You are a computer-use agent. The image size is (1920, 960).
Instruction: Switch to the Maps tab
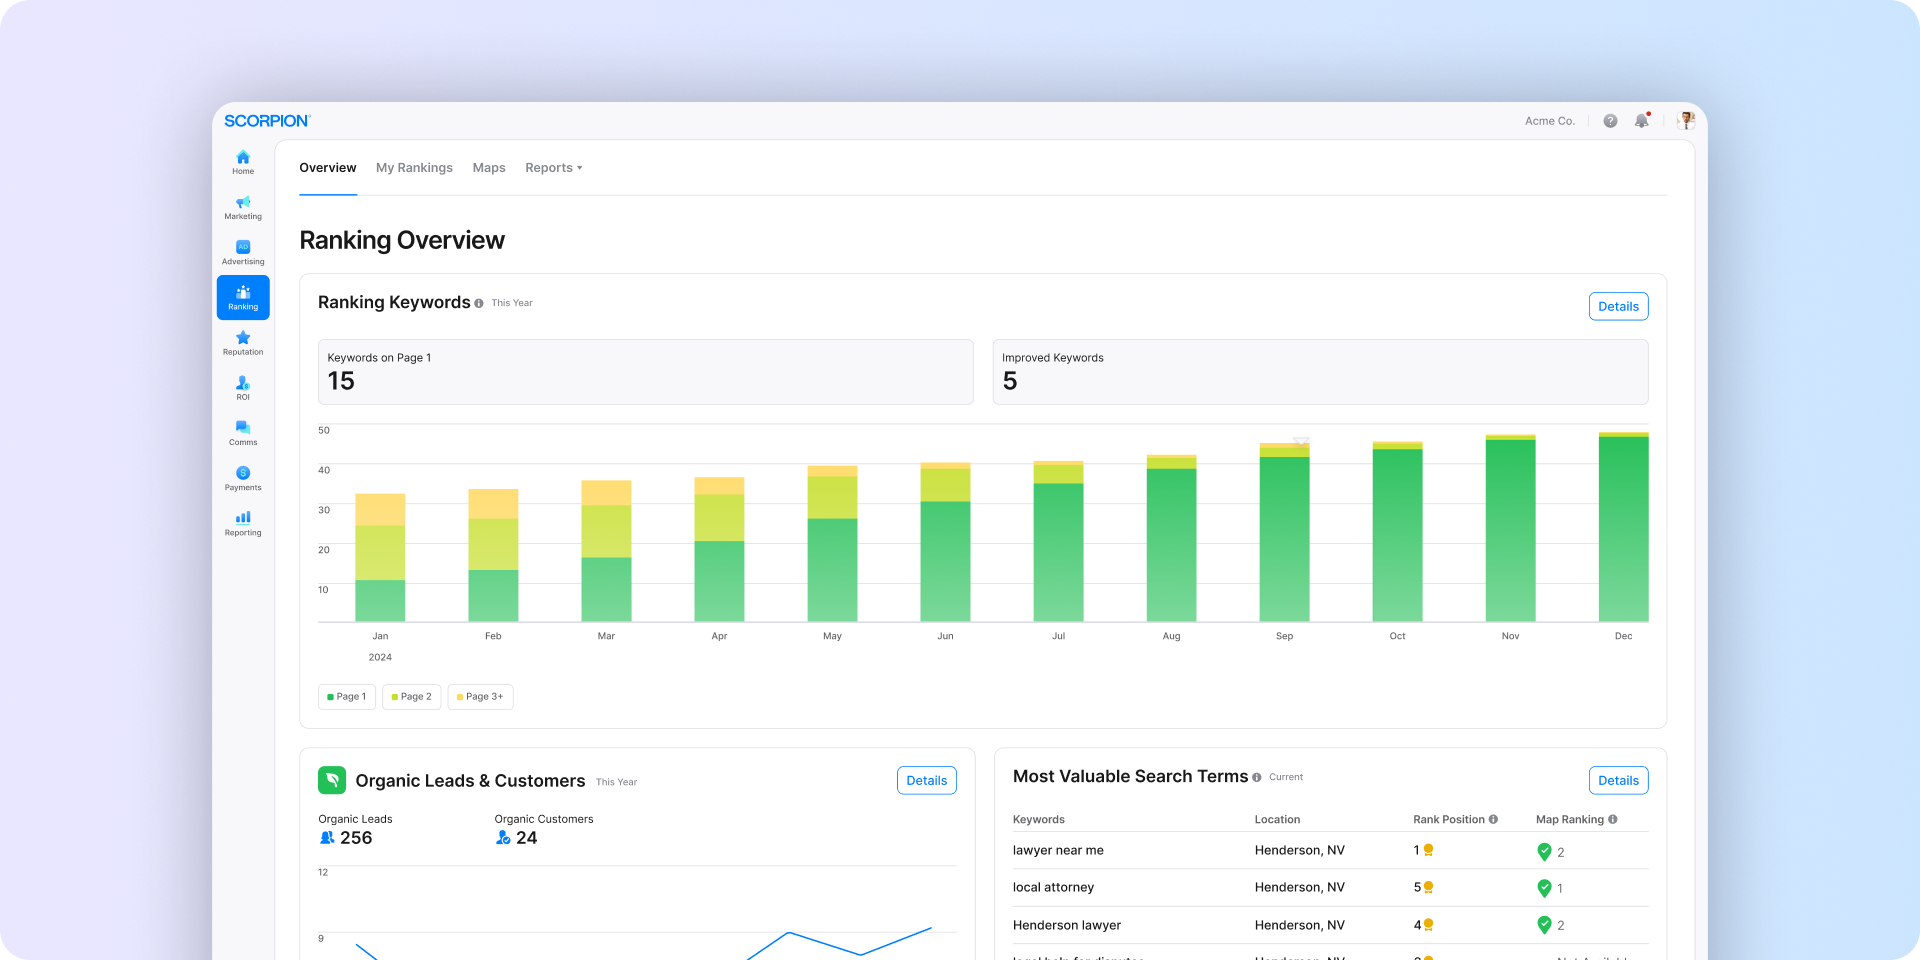pyautogui.click(x=489, y=168)
